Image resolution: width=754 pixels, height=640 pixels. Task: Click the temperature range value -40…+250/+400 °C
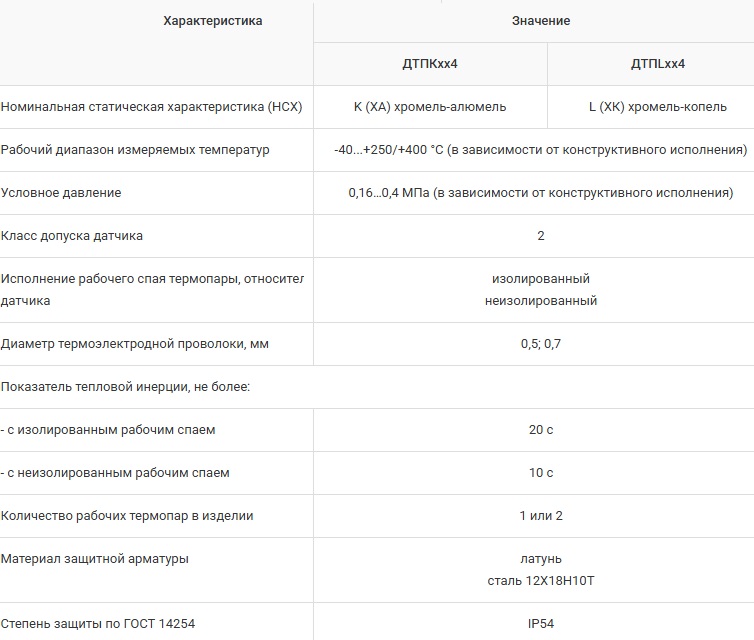[541, 150]
